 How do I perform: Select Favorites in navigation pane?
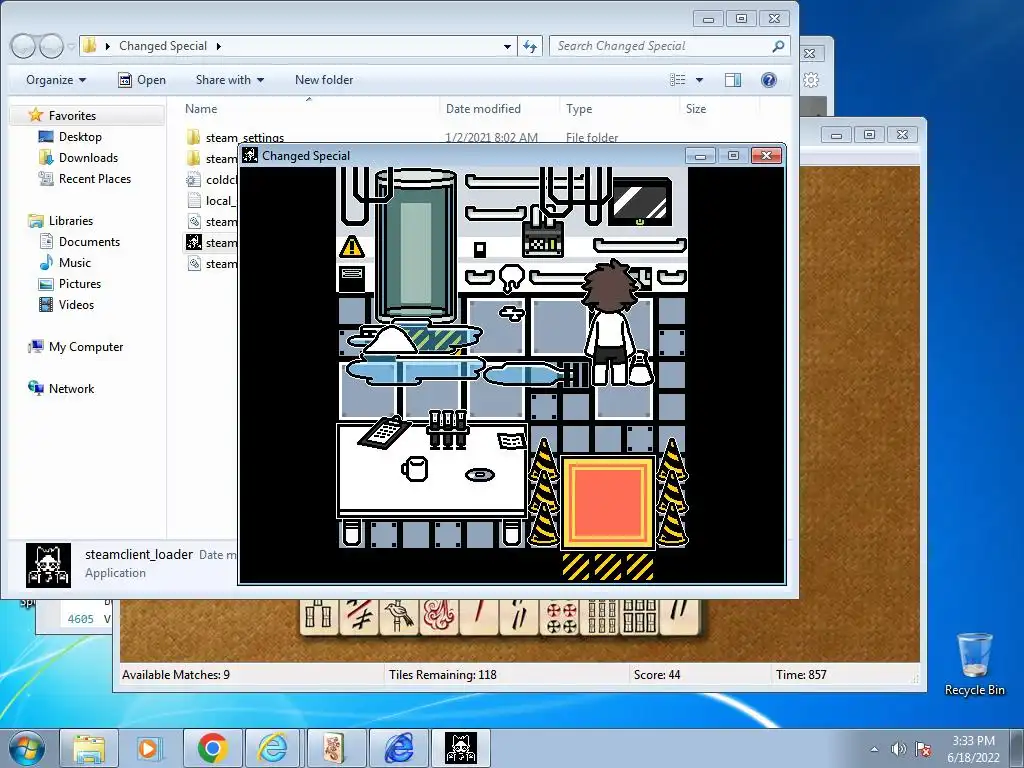pyautogui.click(x=72, y=116)
